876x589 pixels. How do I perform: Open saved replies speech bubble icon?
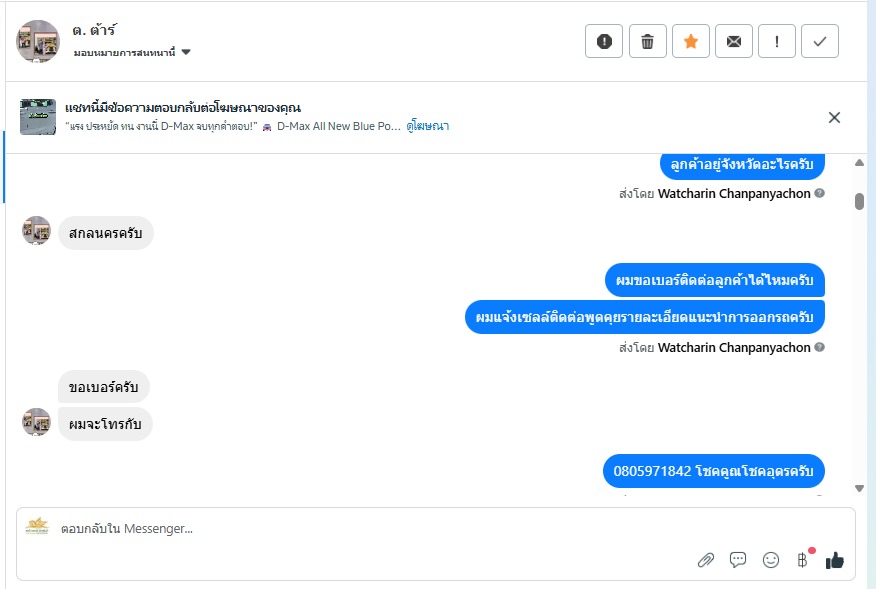738,560
